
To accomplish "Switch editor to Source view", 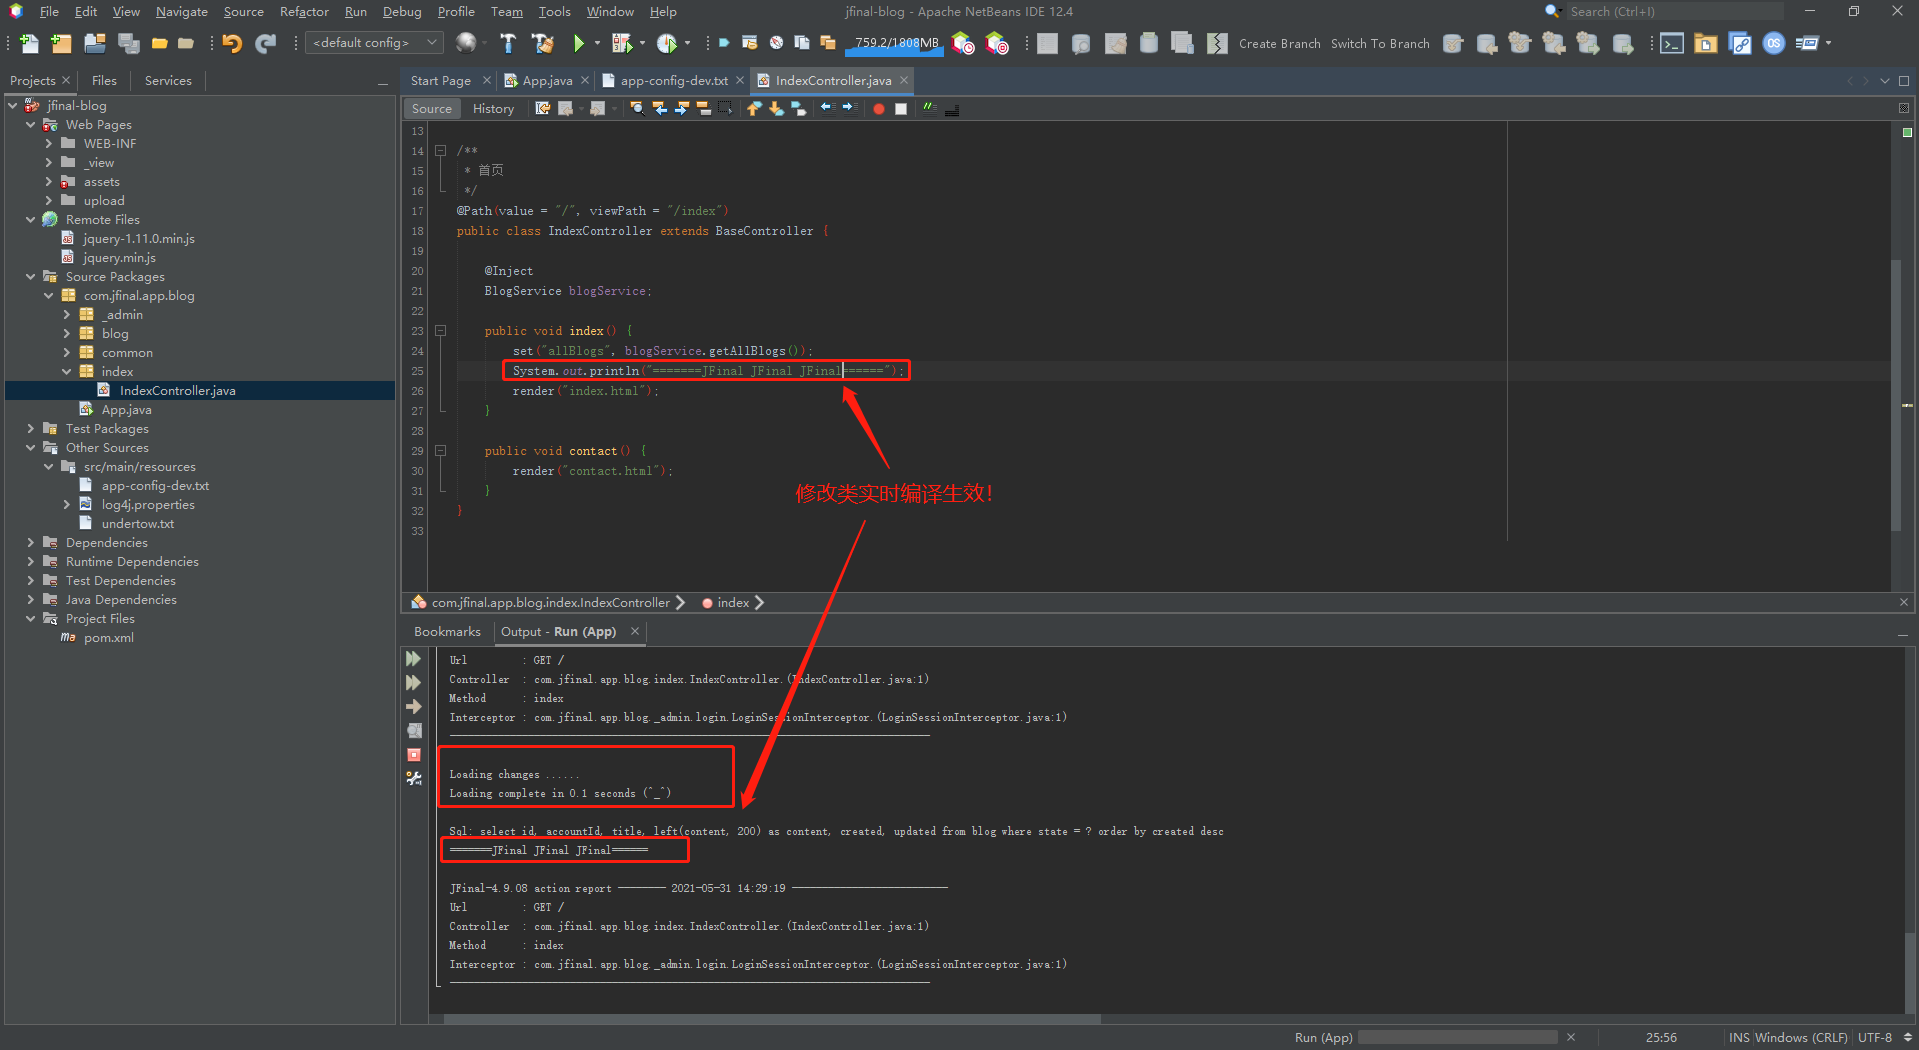I will (x=431, y=108).
